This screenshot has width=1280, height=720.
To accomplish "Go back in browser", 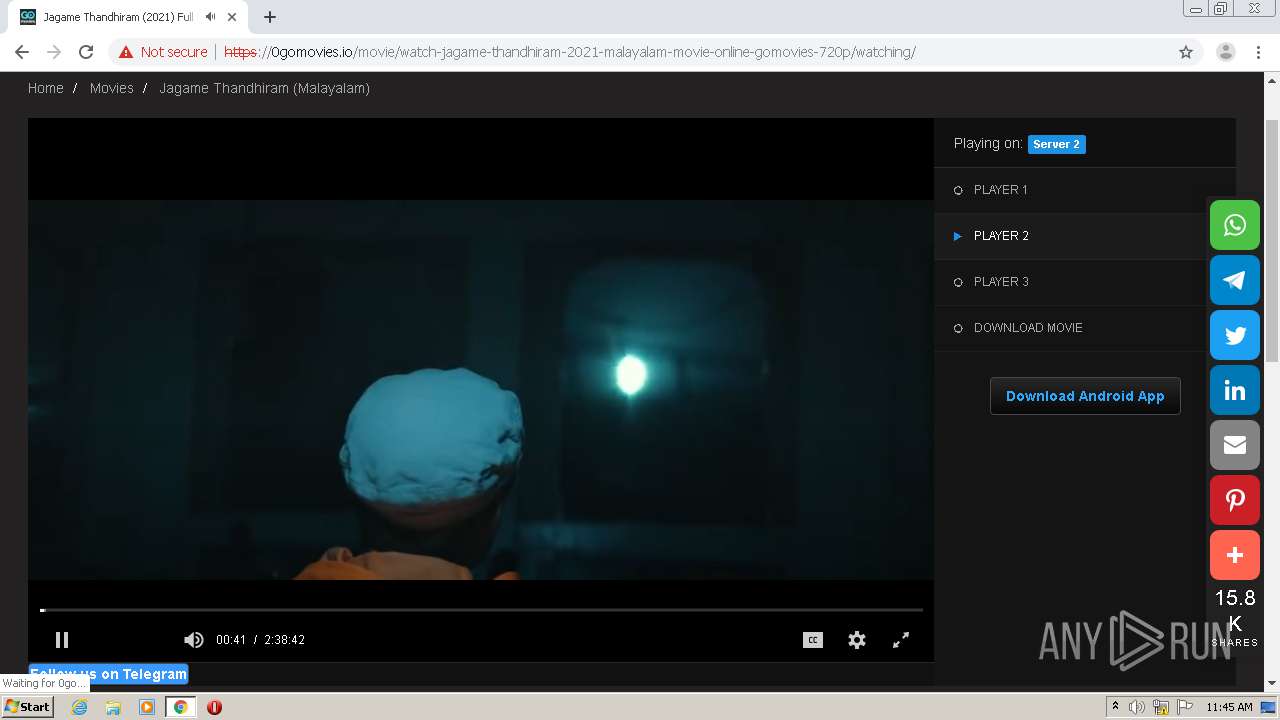I will coord(22,52).
